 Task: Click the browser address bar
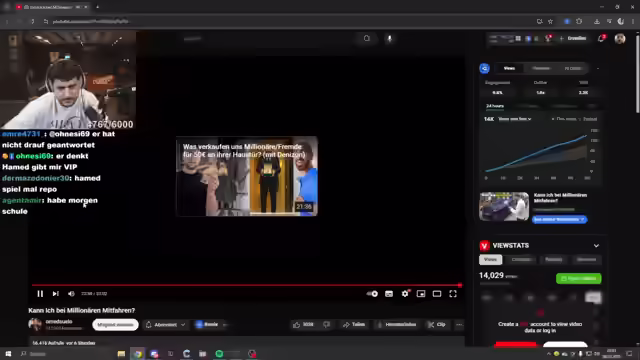coord(286,21)
